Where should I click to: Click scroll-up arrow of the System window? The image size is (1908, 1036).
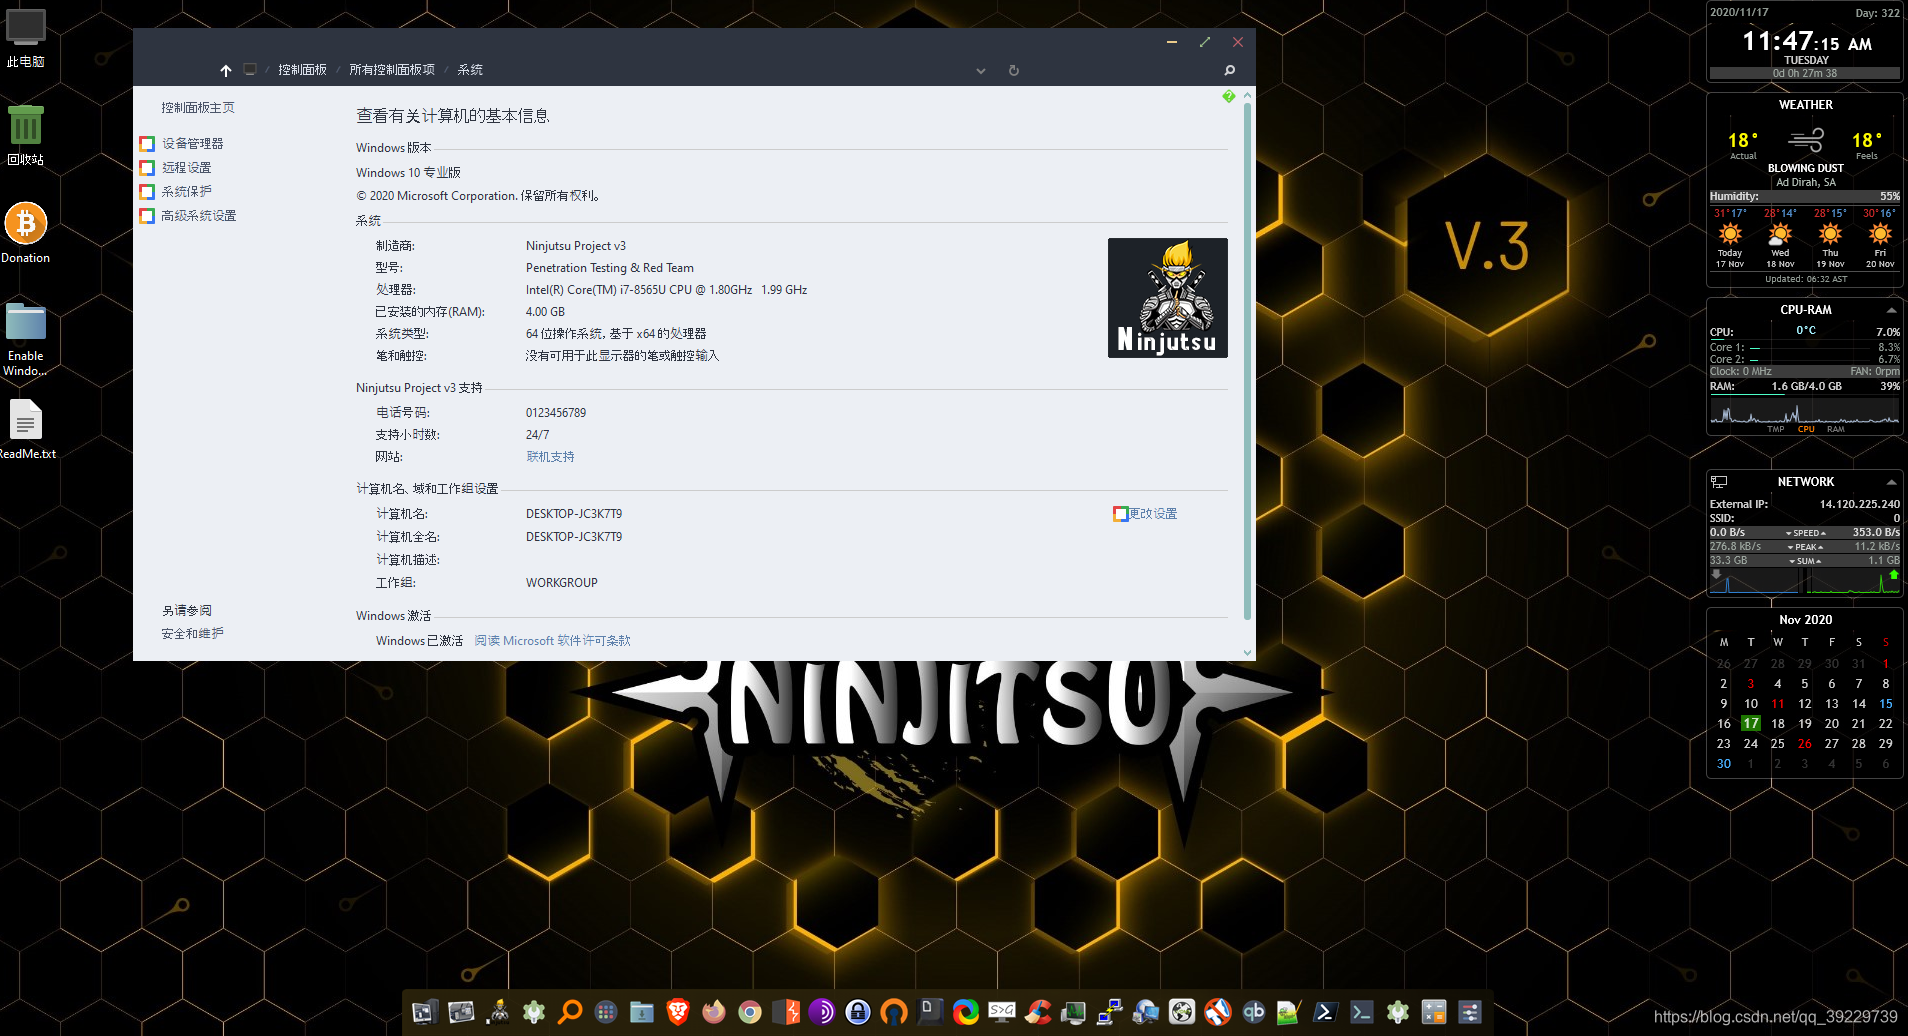pyautogui.click(x=1247, y=96)
